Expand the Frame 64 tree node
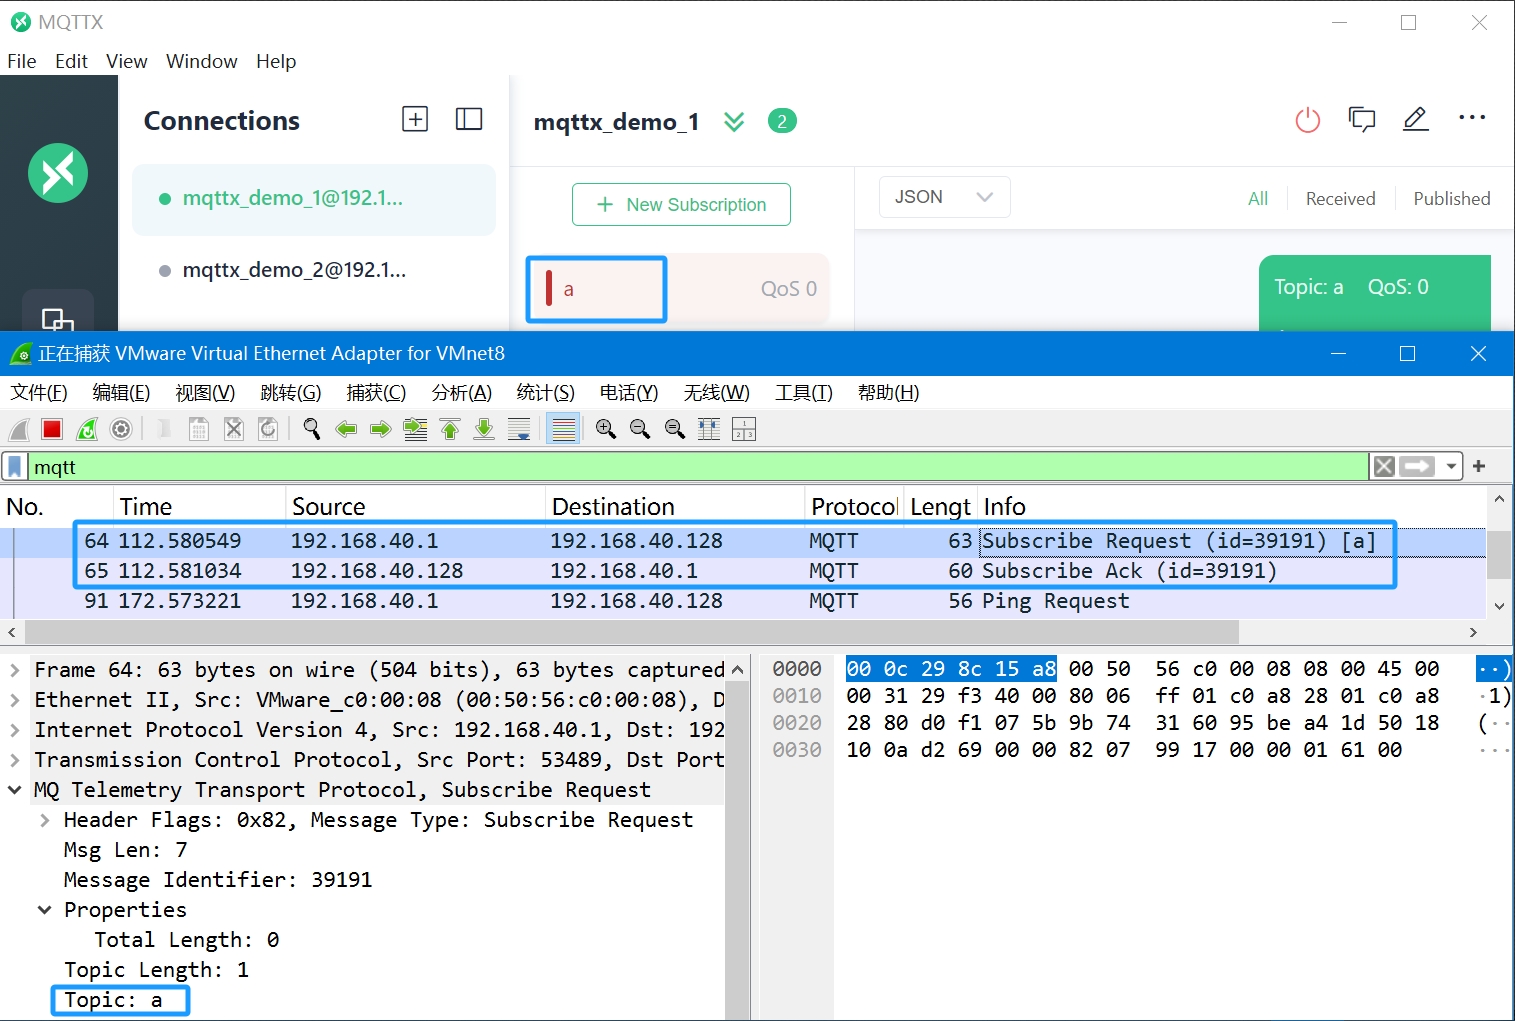The image size is (1515, 1021). (x=15, y=670)
